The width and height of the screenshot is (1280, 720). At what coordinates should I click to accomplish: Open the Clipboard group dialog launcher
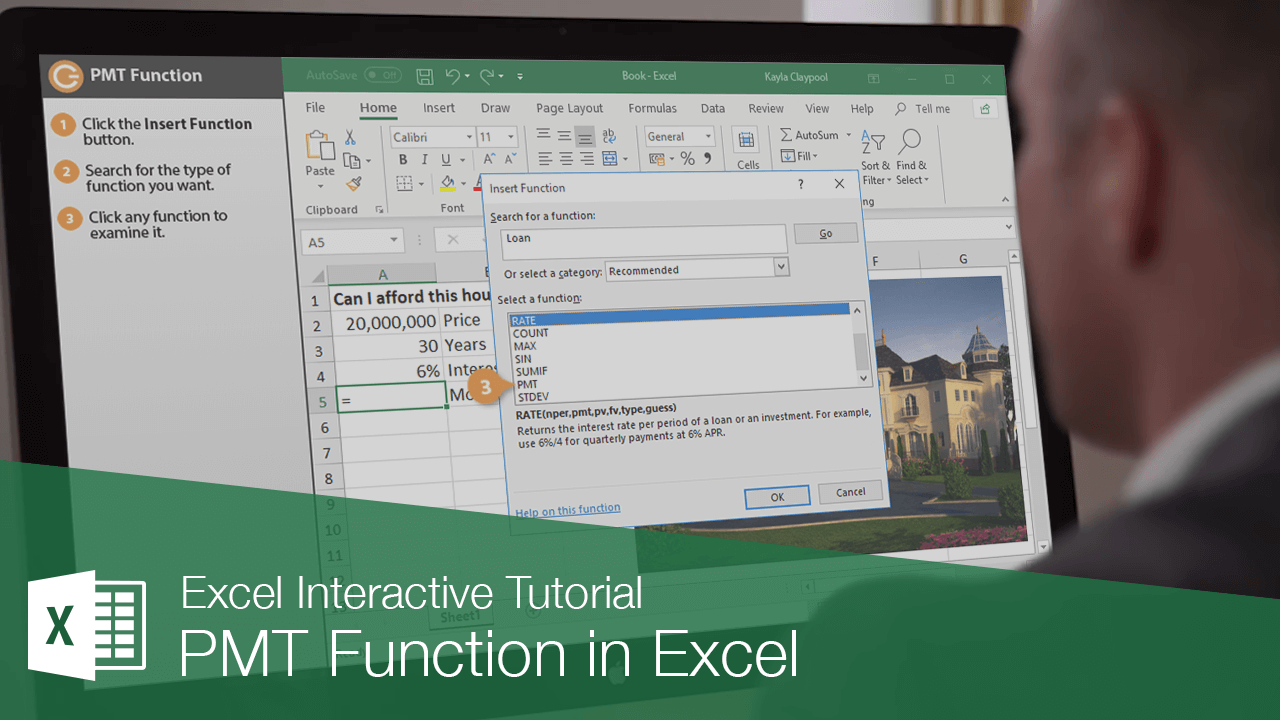(x=379, y=210)
